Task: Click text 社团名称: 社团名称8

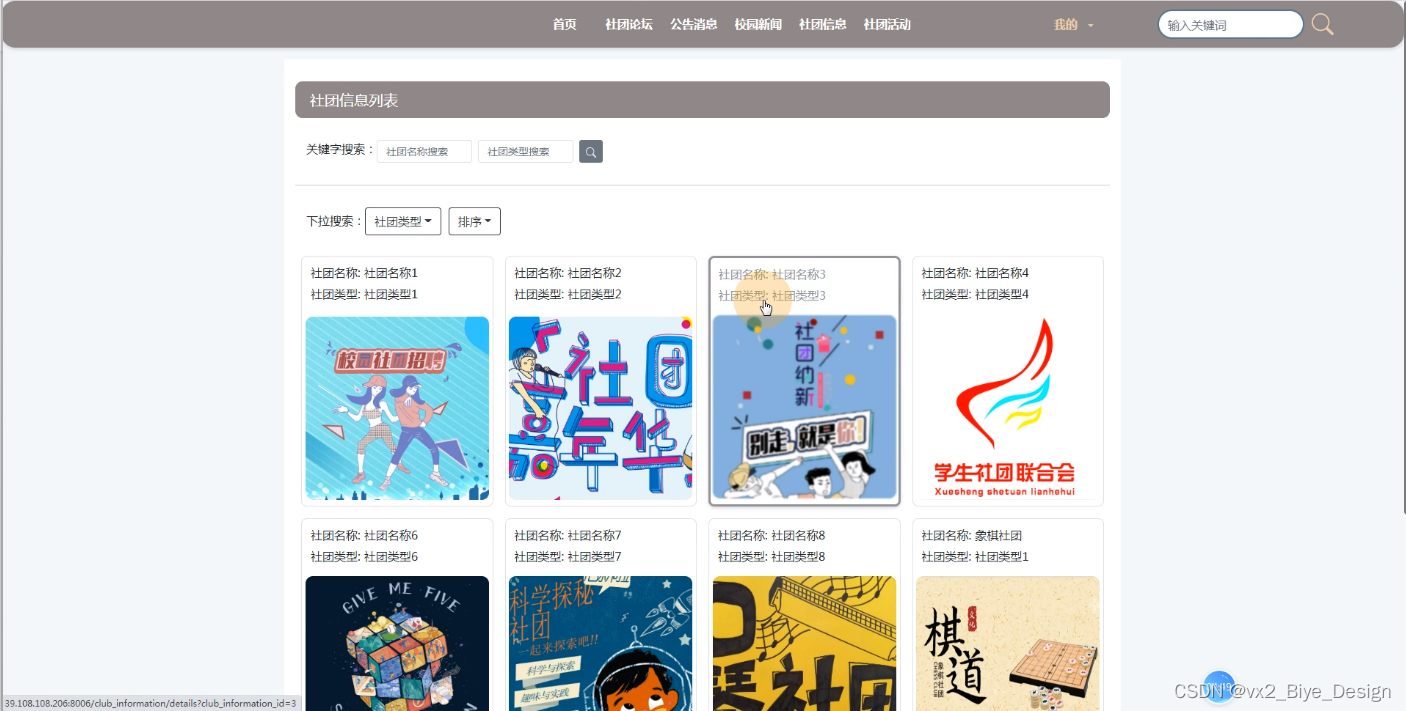Action: click(772, 536)
